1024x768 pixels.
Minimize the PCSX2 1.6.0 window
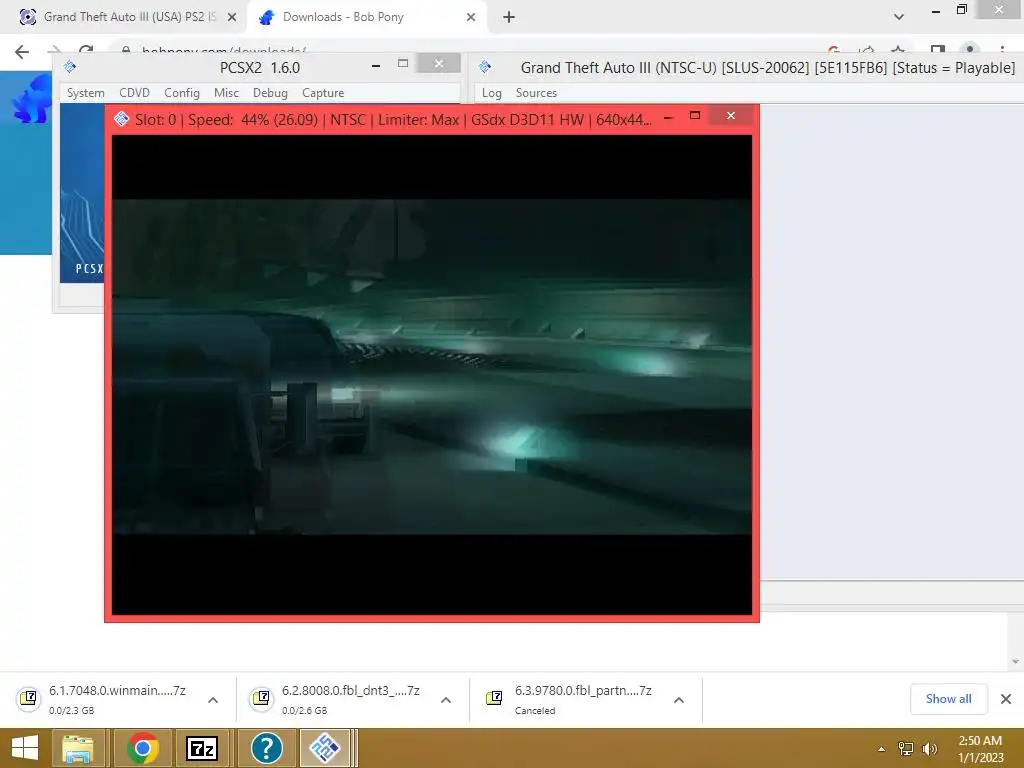(376, 65)
